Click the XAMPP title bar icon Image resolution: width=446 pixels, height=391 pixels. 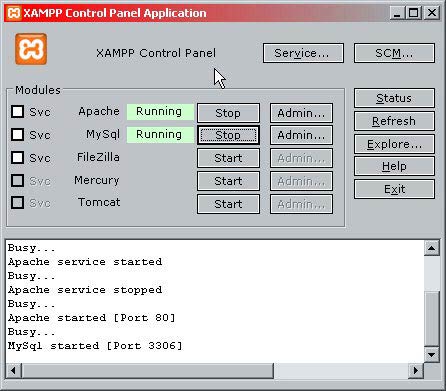pyautogui.click(x=14, y=13)
